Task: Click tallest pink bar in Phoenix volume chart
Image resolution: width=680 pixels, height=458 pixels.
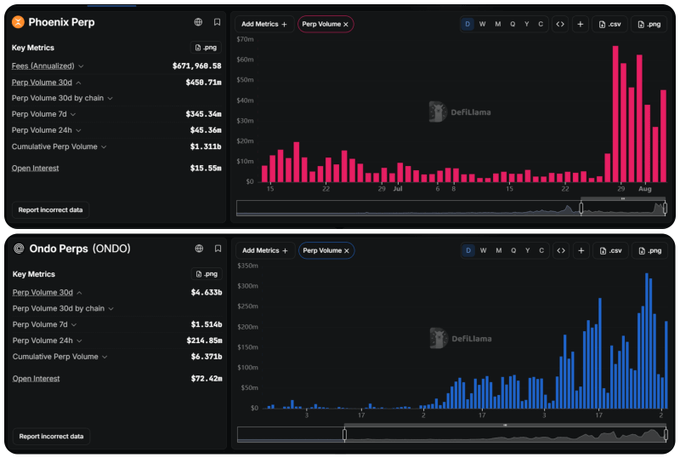Action: pyautogui.click(x=615, y=114)
